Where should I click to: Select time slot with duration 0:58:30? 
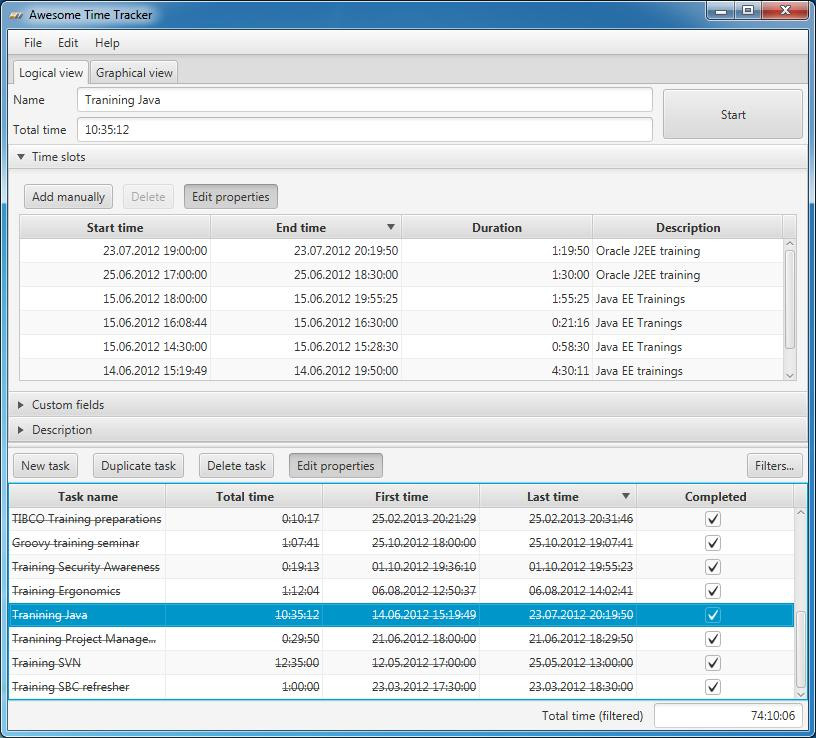[x=401, y=347]
